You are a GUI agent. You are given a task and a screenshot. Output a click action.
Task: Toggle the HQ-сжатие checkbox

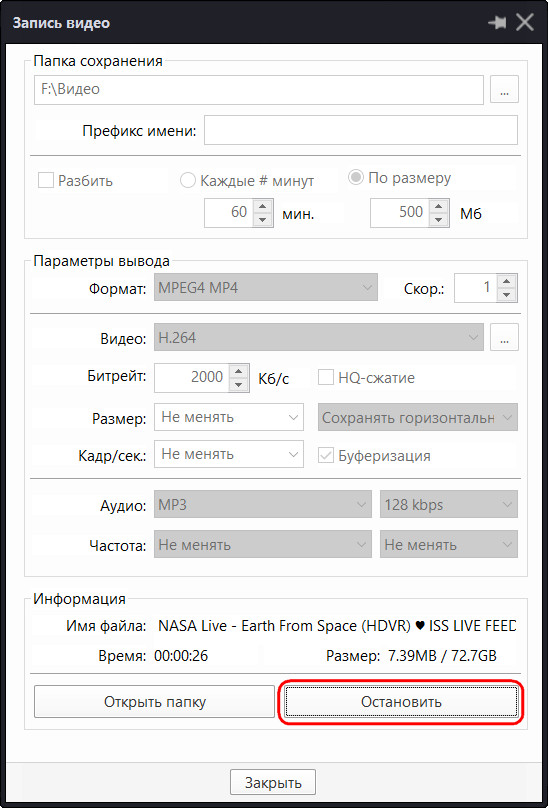(x=326, y=378)
